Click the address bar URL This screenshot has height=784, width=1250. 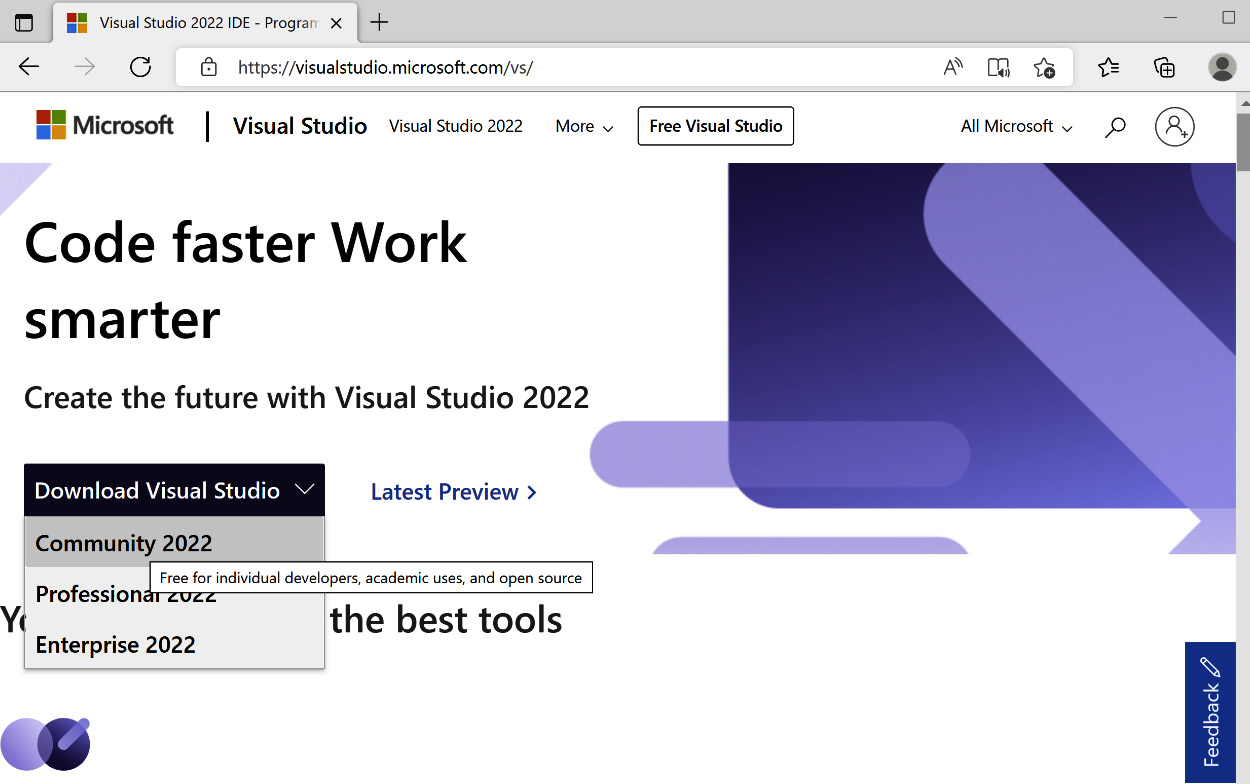click(x=385, y=67)
